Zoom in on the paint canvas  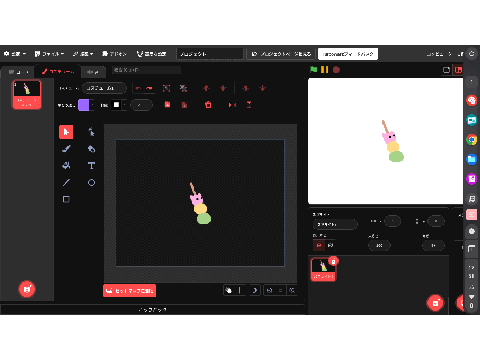point(292,291)
